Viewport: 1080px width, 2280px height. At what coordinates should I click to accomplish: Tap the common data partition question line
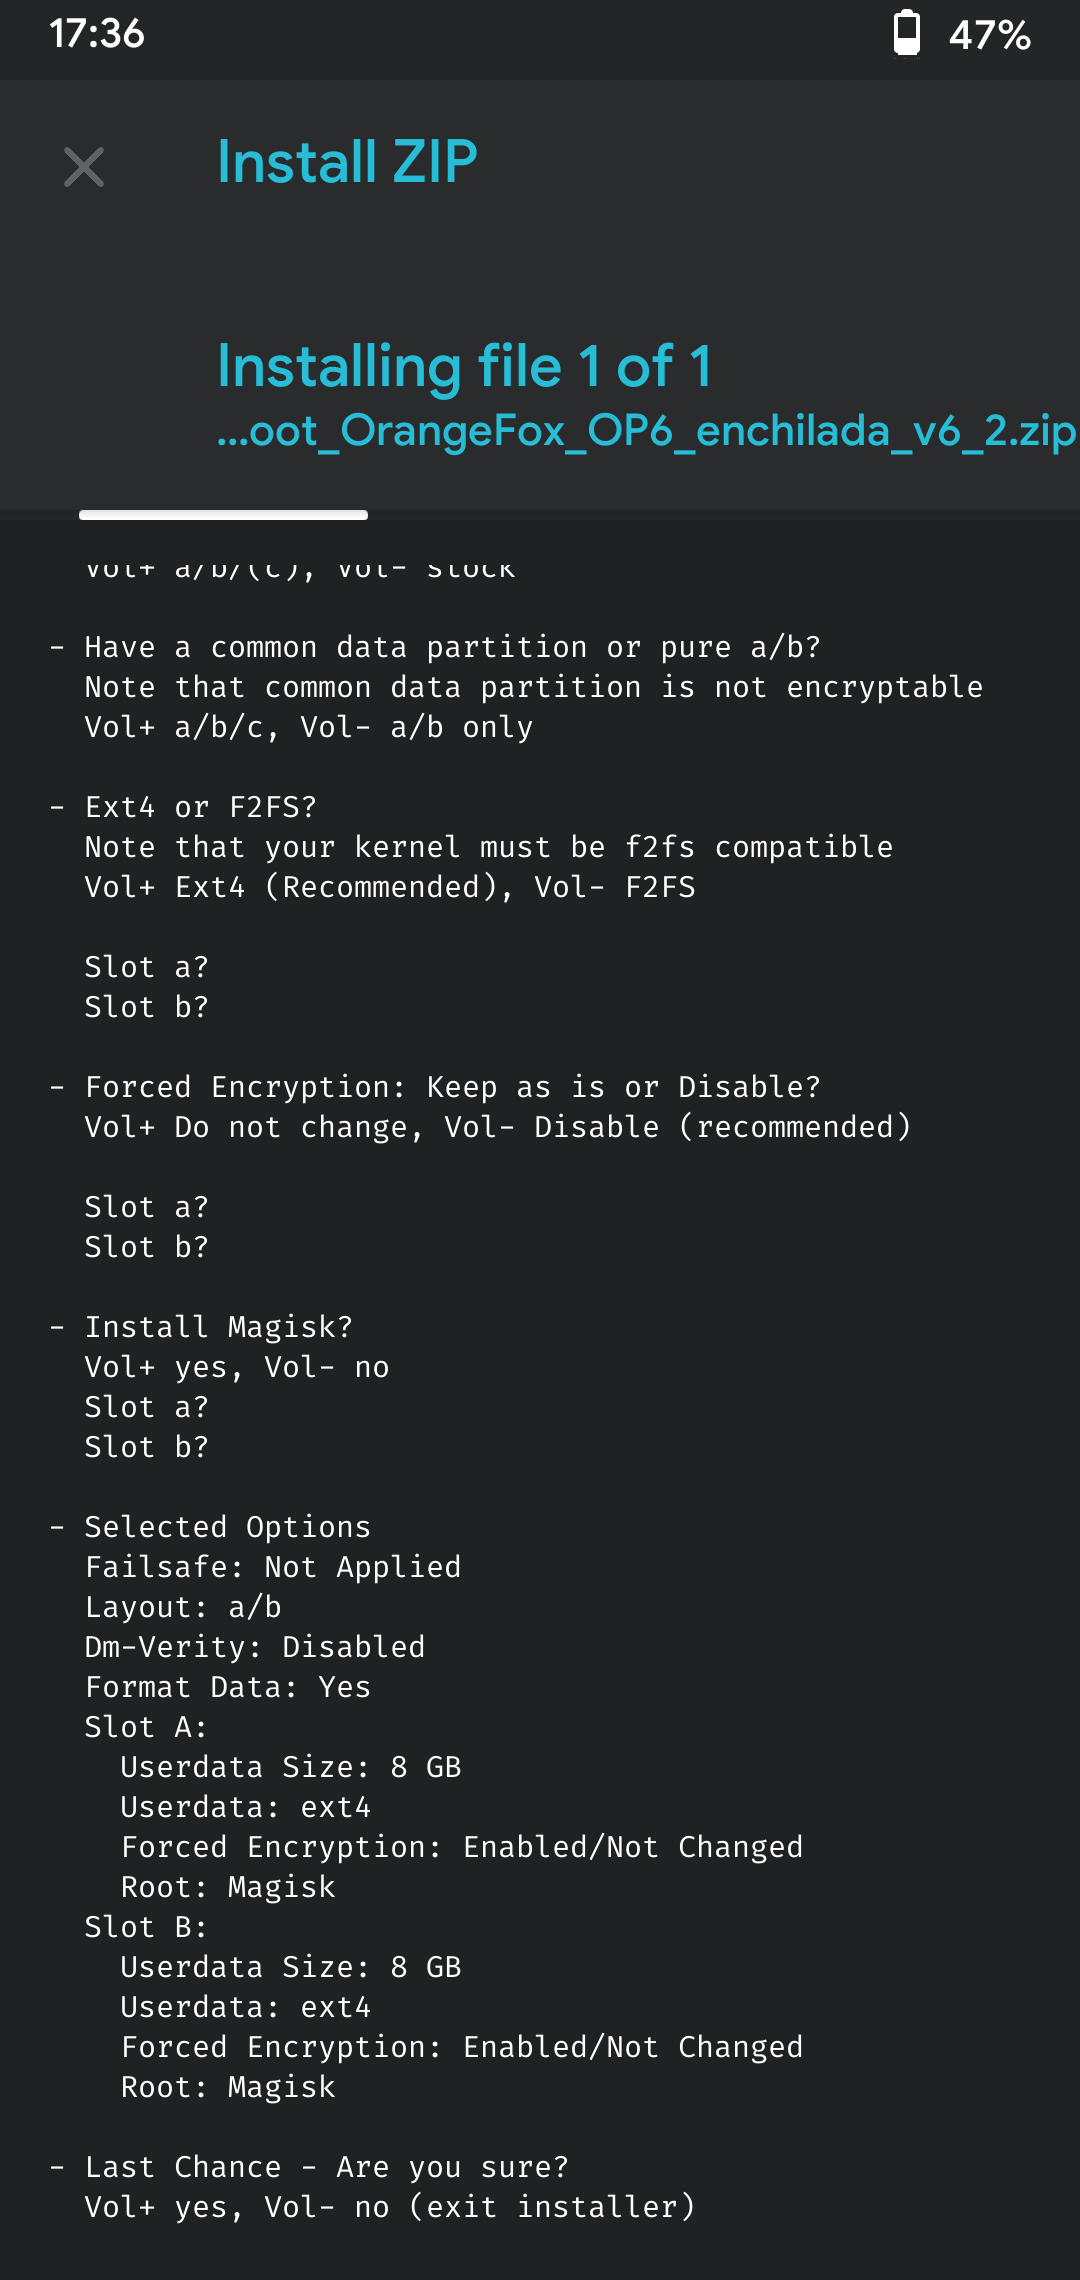[x=452, y=648]
